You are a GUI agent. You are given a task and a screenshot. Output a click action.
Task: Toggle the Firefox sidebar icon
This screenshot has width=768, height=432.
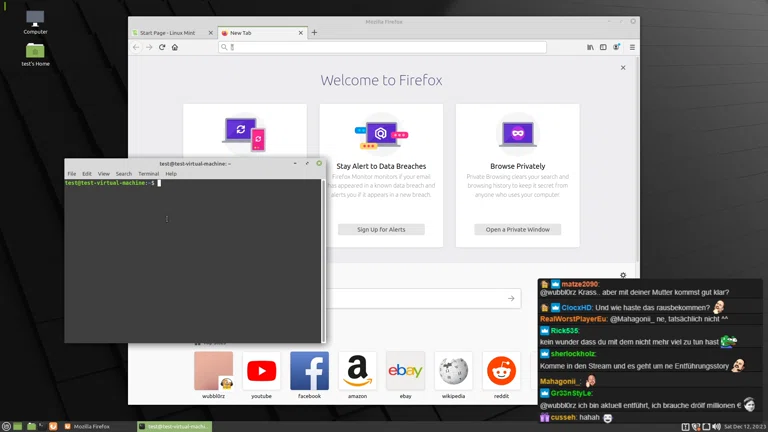pyautogui.click(x=603, y=47)
